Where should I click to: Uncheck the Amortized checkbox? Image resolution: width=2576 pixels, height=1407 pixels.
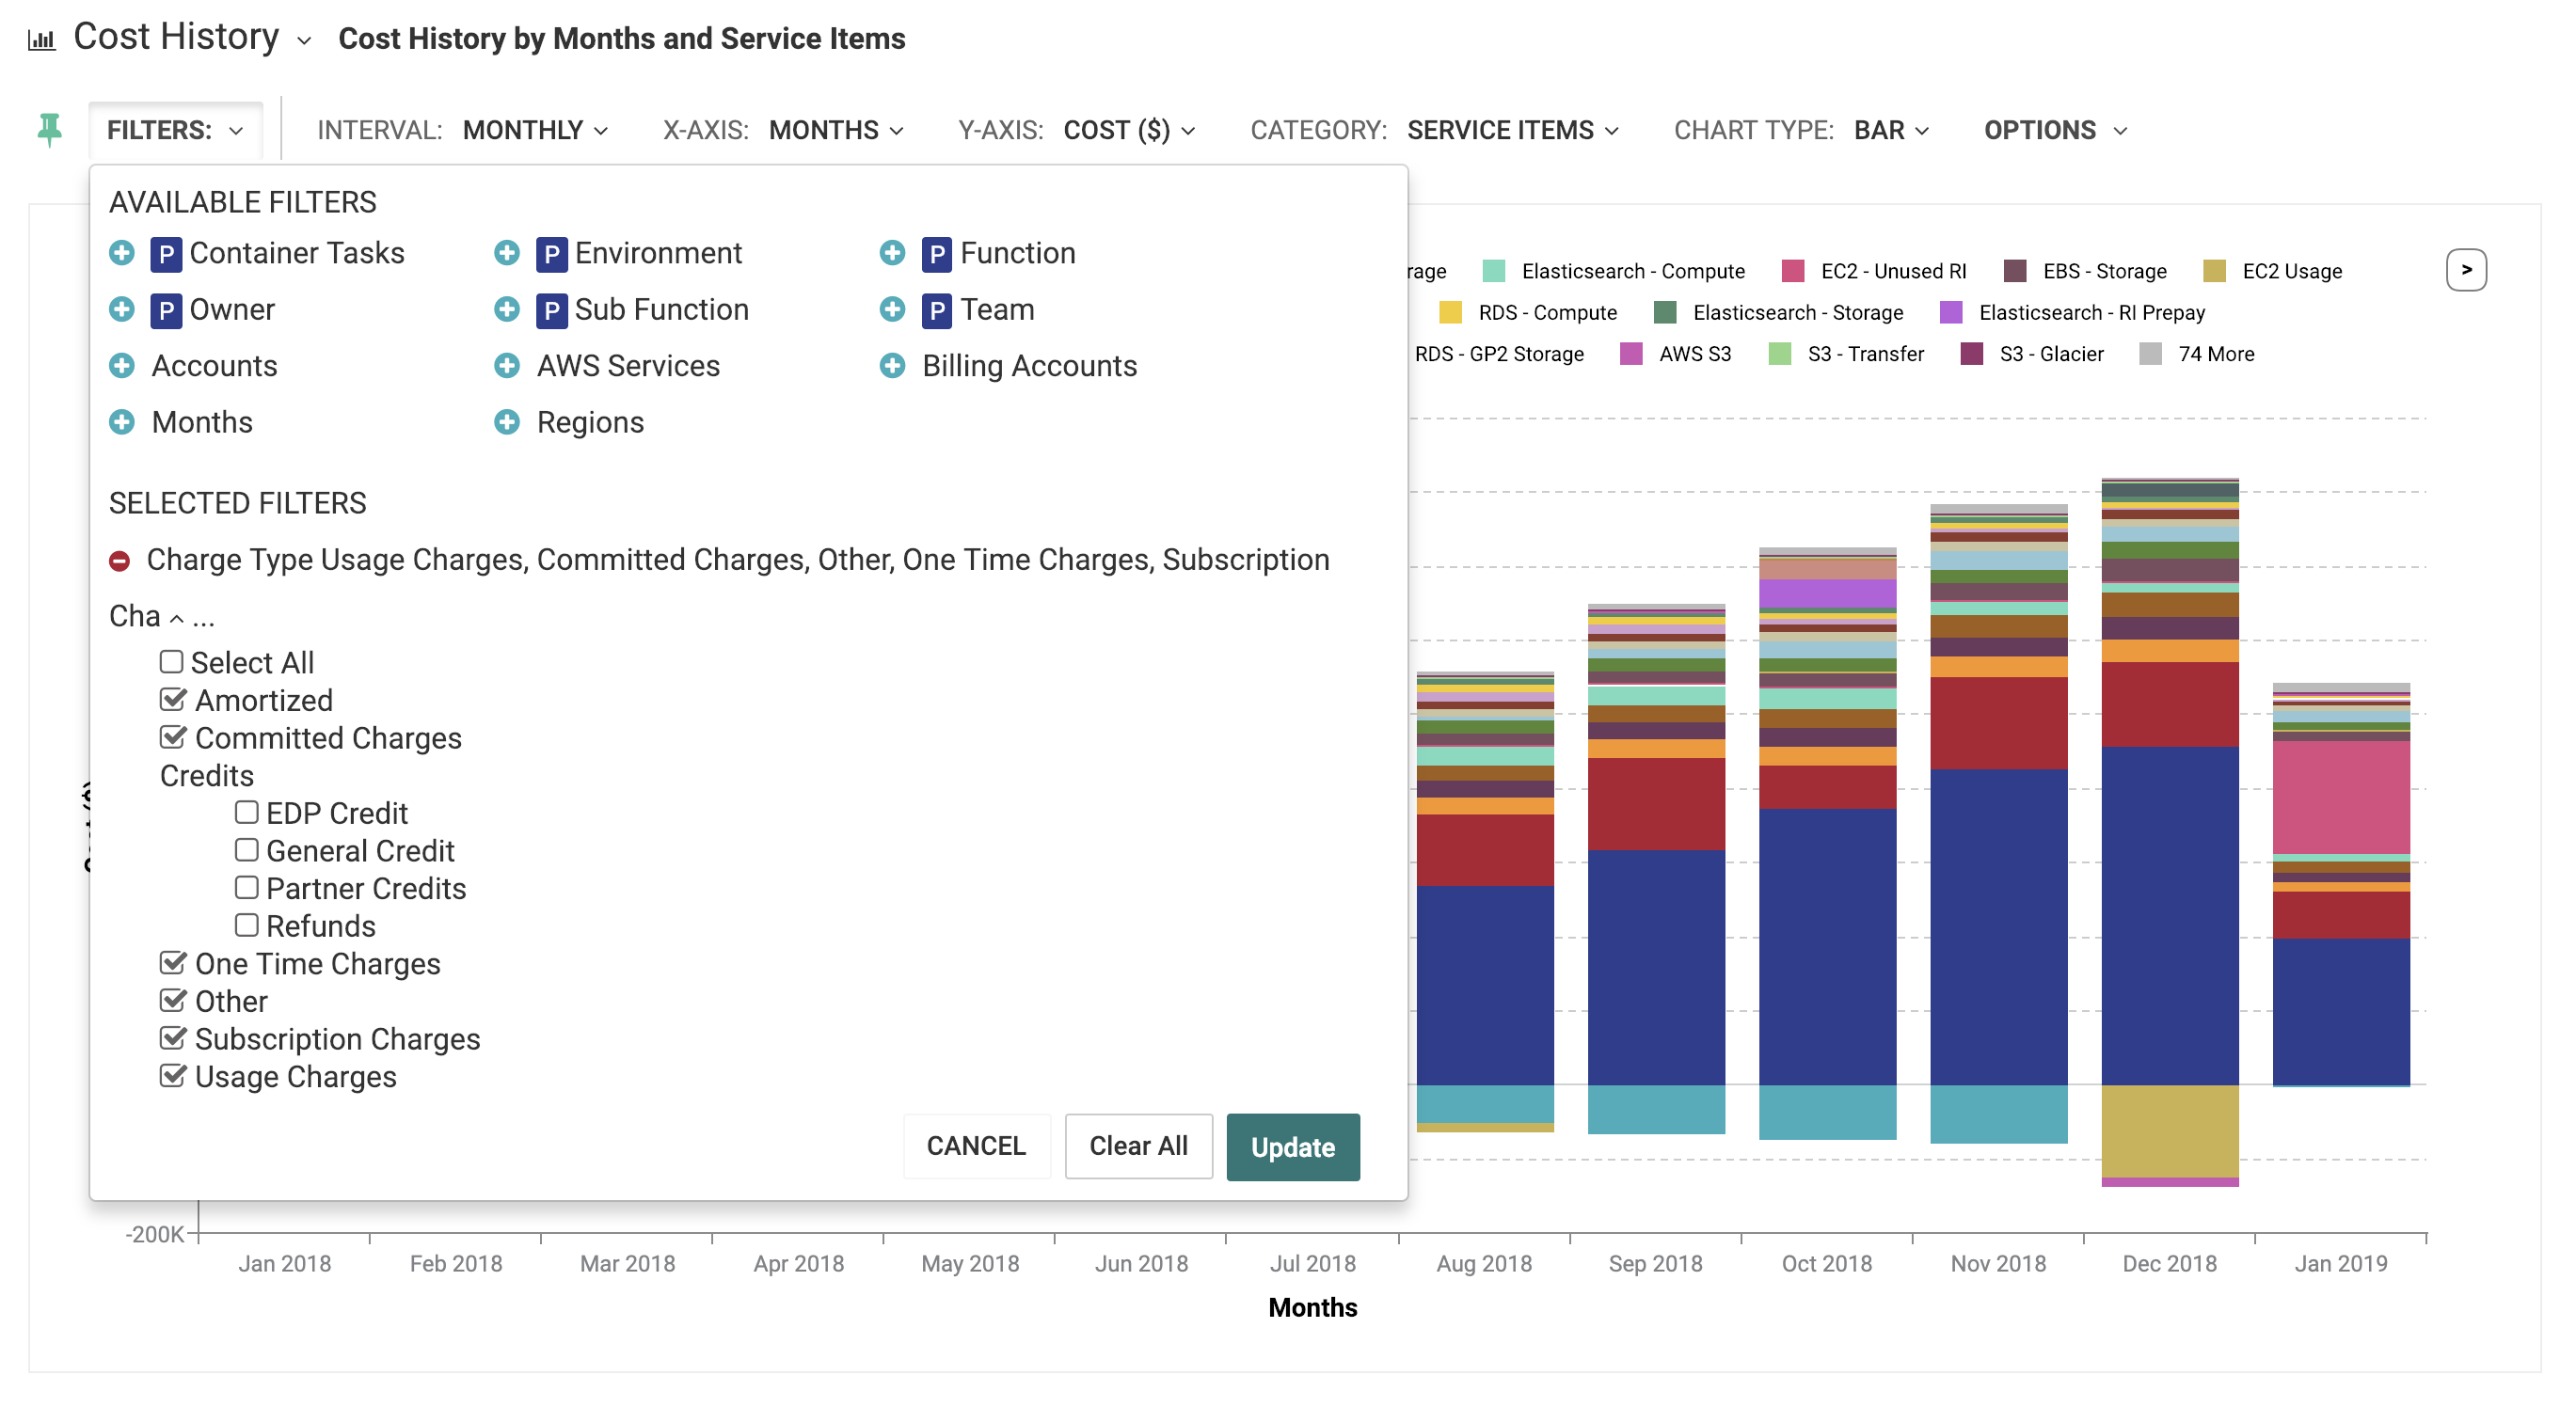point(173,699)
